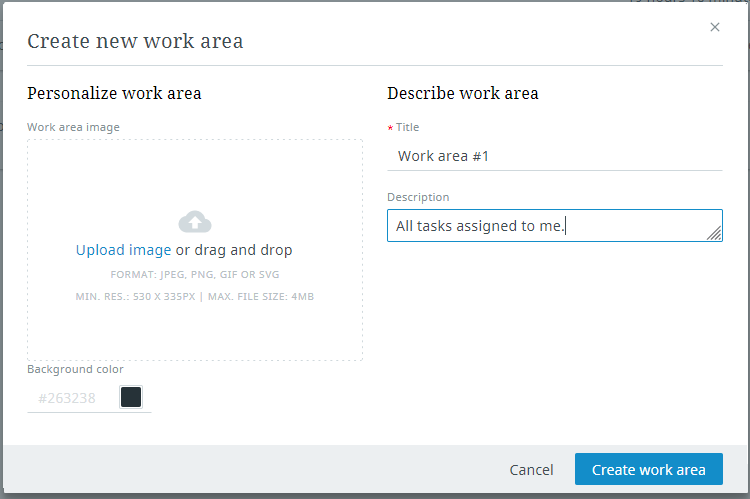Click the Upload image link
The width and height of the screenshot is (750, 499).
(123, 250)
